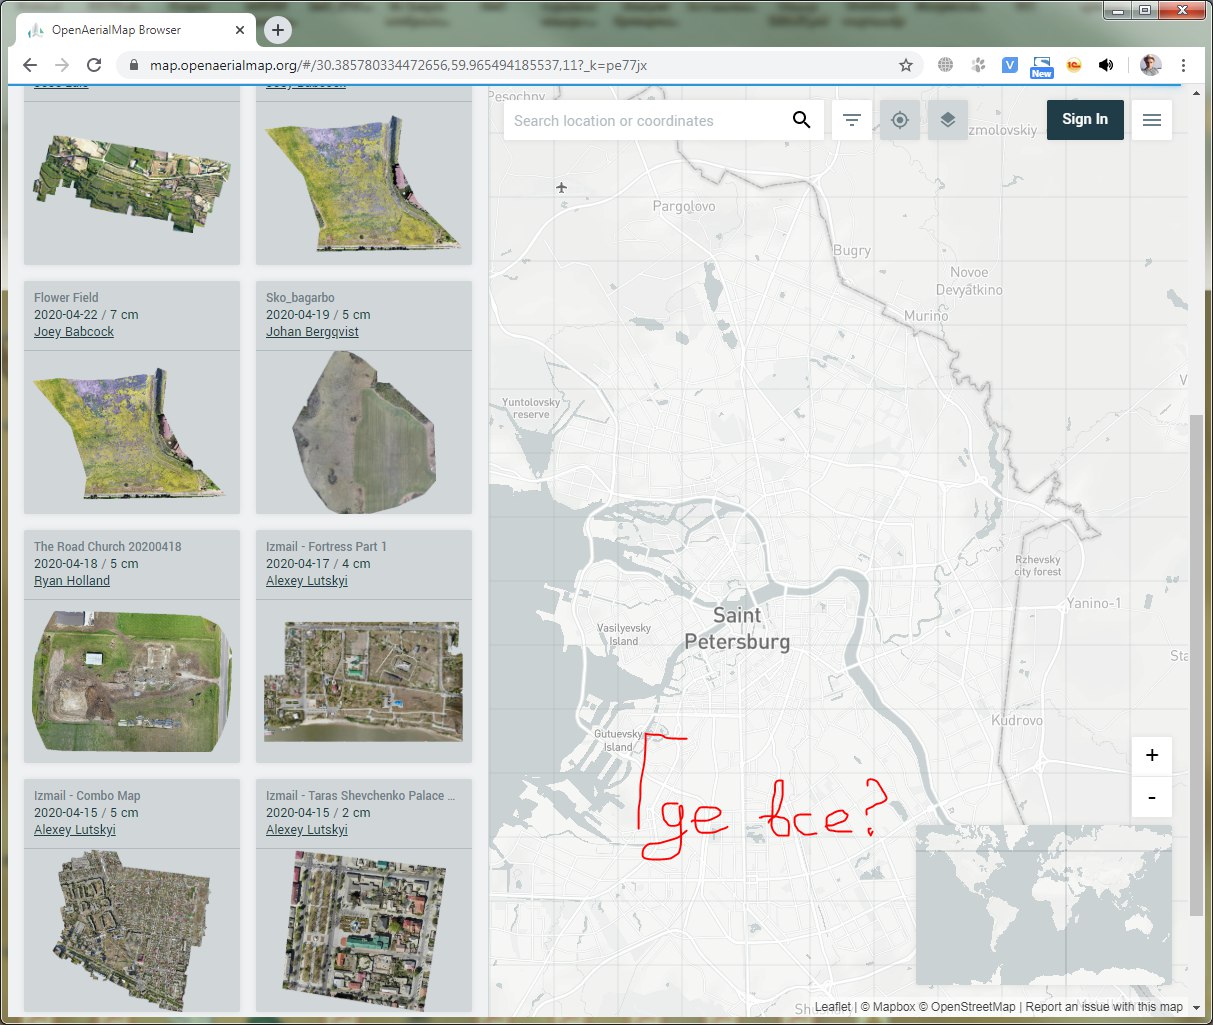Select the Sko_bagarbo imagery thumbnail
The height and width of the screenshot is (1025, 1213).
point(364,432)
